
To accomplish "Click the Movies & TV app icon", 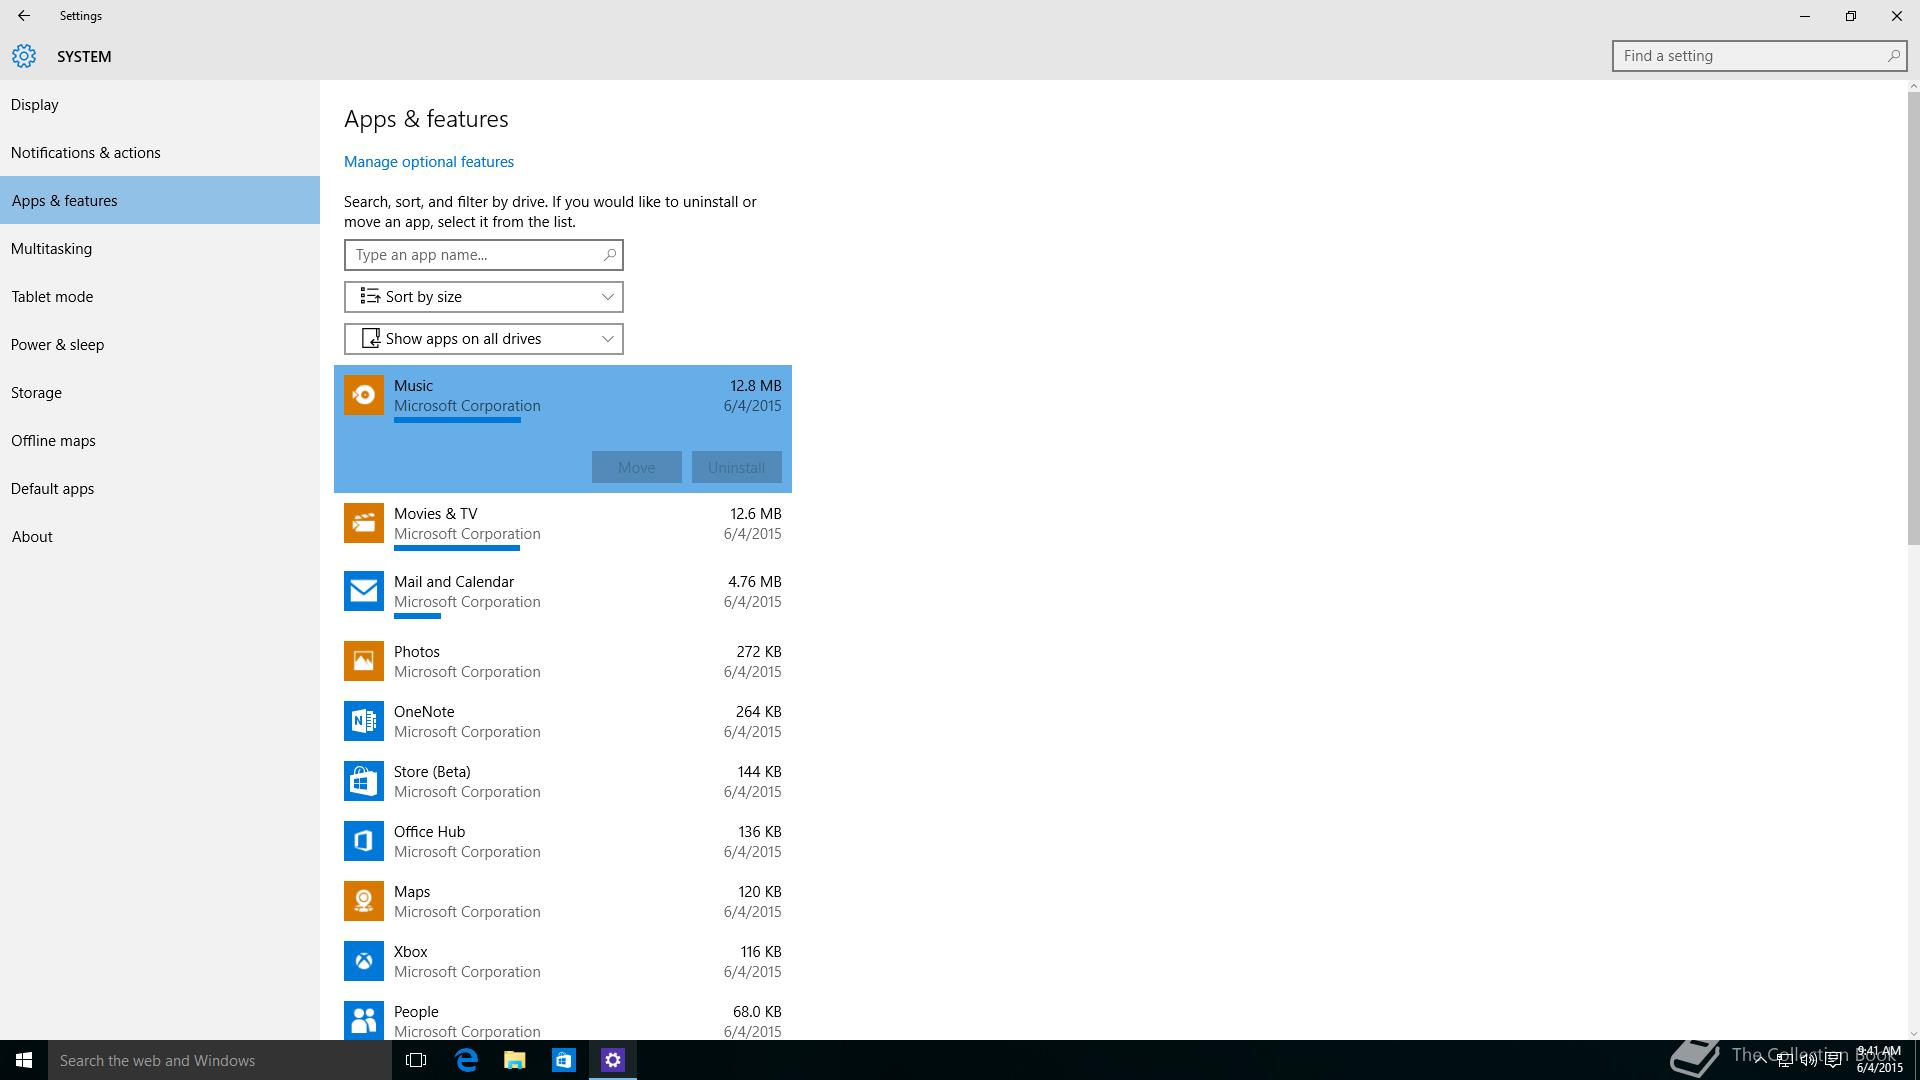I will 364,523.
